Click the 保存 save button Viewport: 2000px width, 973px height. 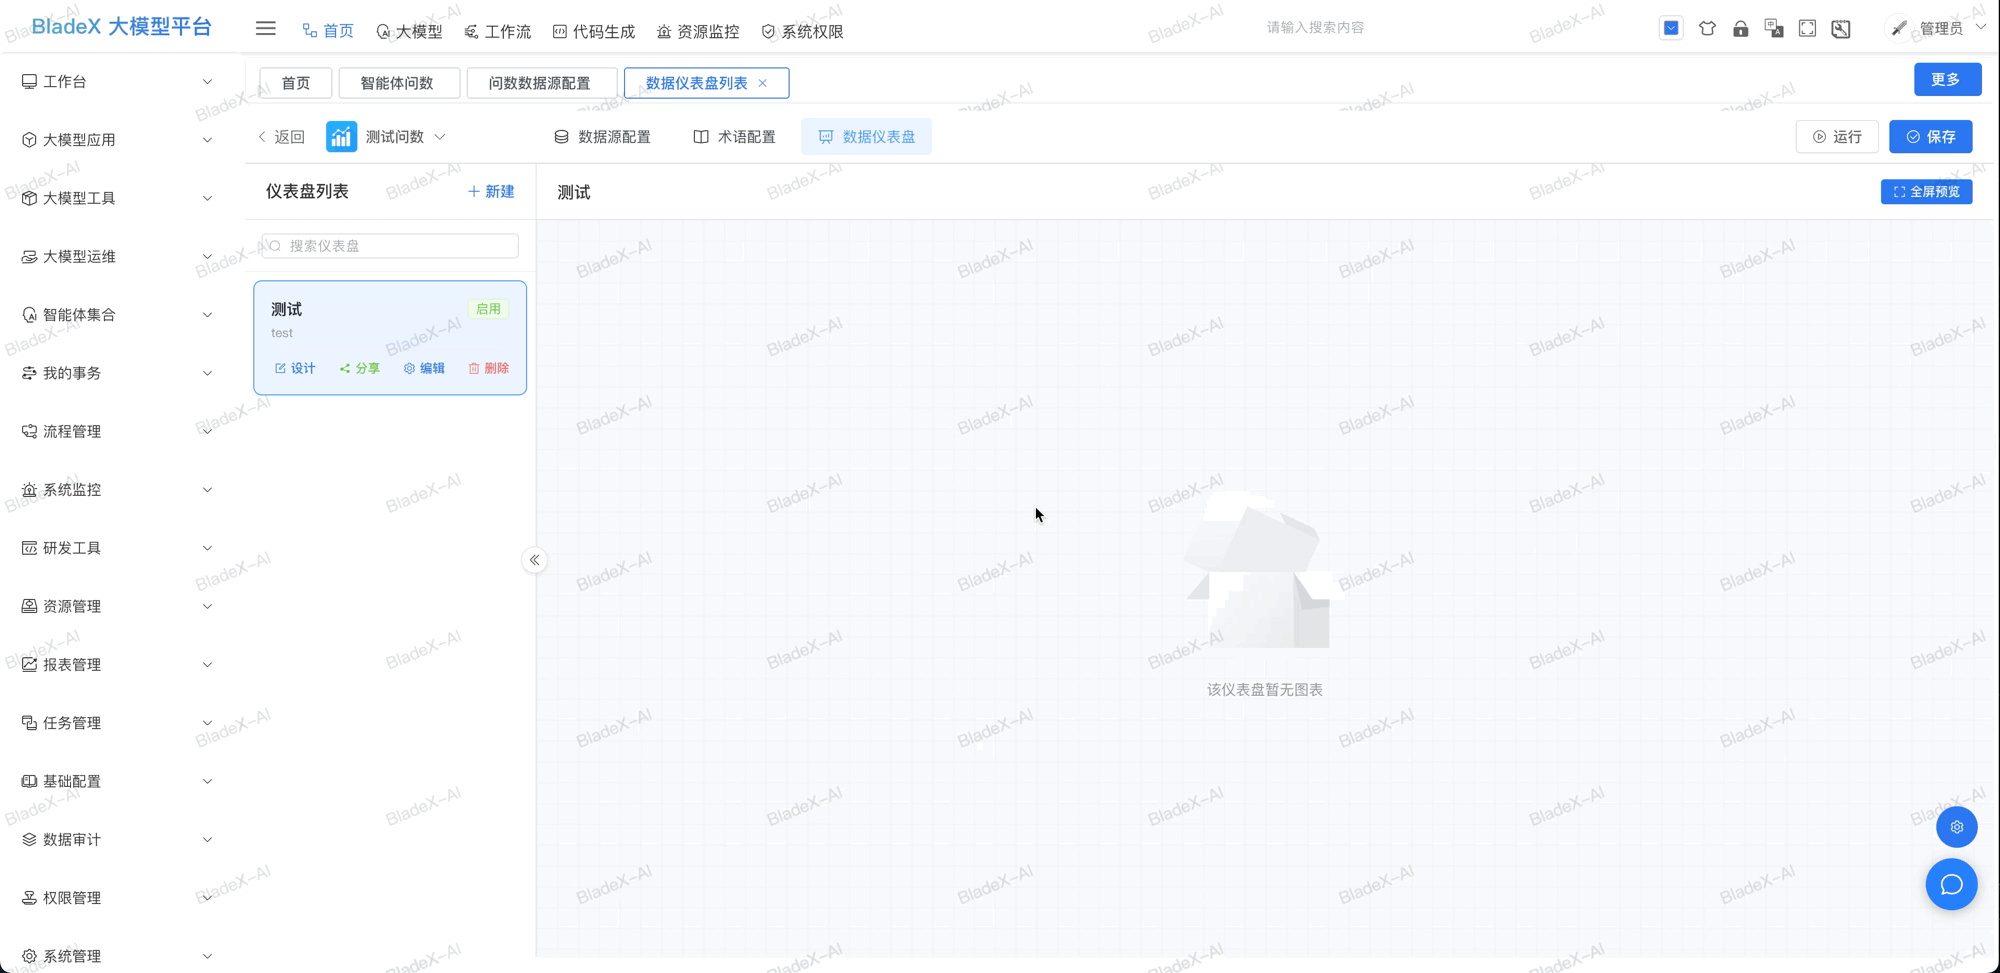(x=1931, y=136)
